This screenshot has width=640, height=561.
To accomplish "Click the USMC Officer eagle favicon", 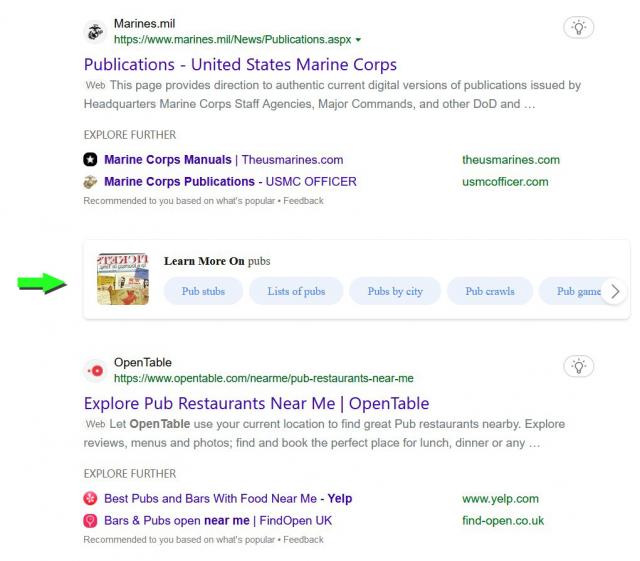I will (90, 182).
